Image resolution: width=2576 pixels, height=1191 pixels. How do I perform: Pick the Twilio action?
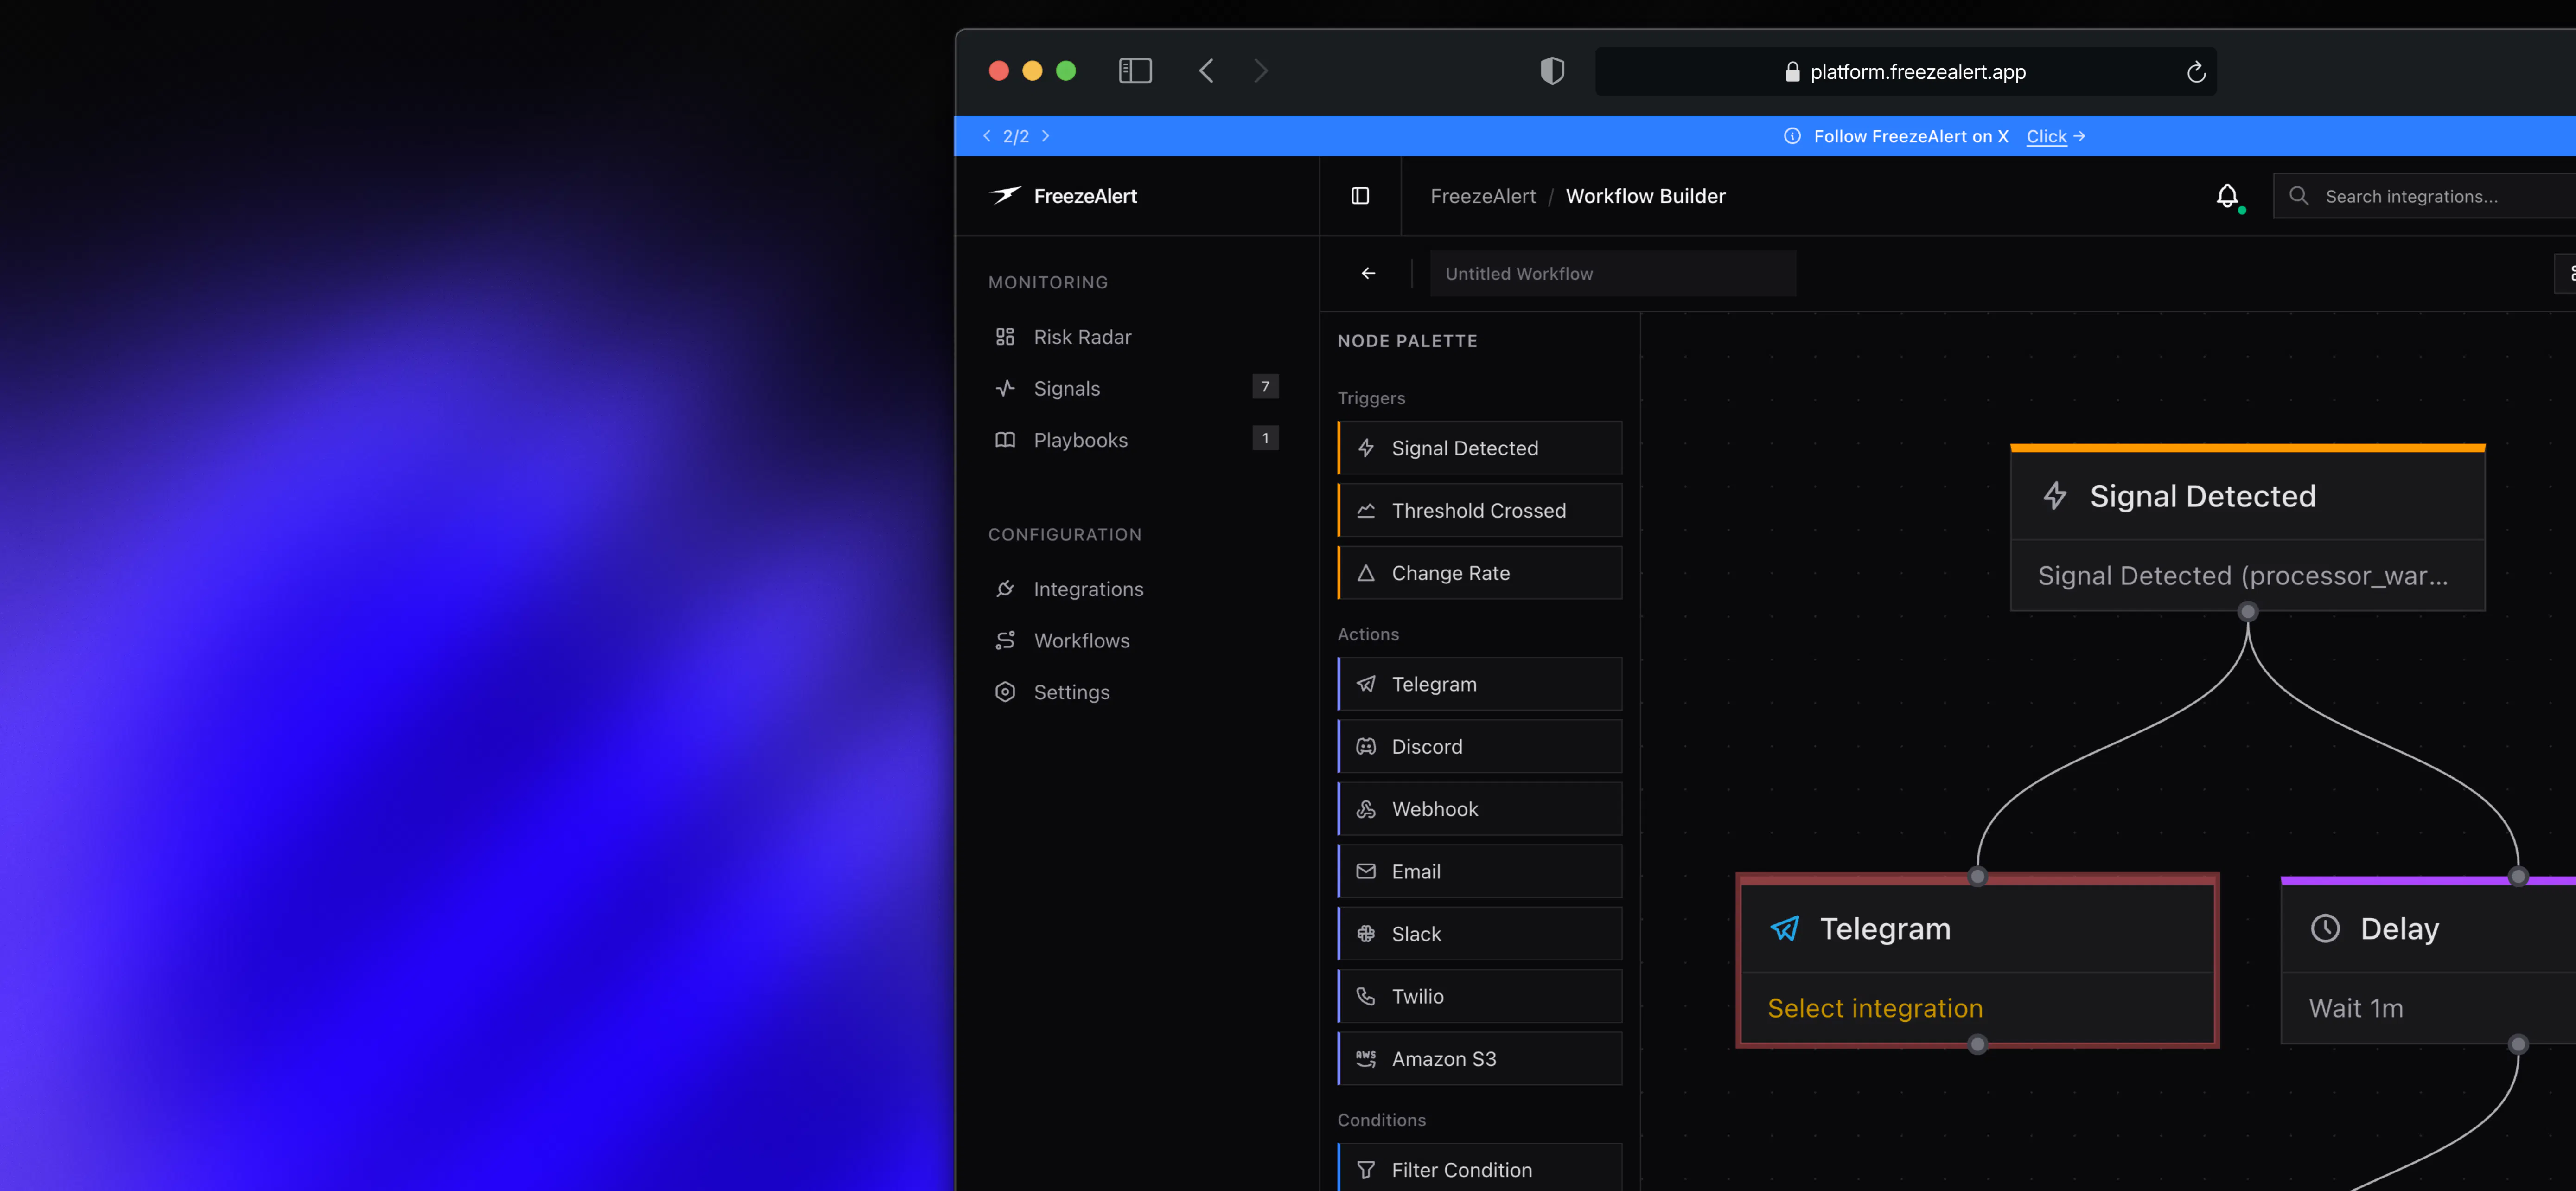pyautogui.click(x=1480, y=996)
